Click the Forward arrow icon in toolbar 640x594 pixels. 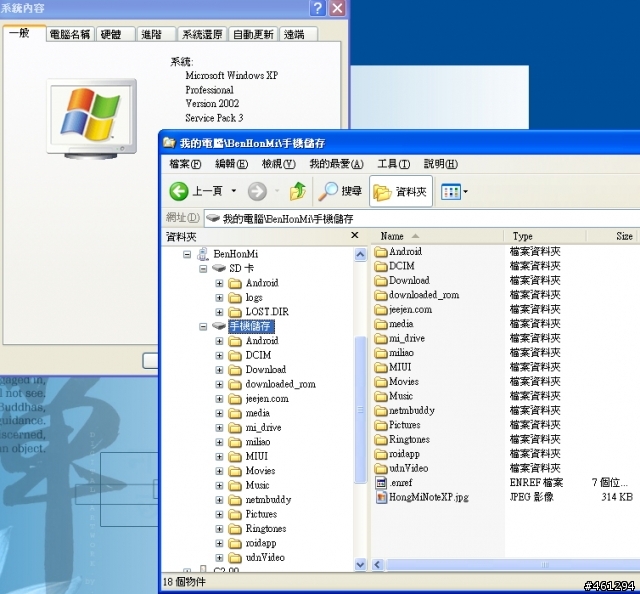[257, 191]
